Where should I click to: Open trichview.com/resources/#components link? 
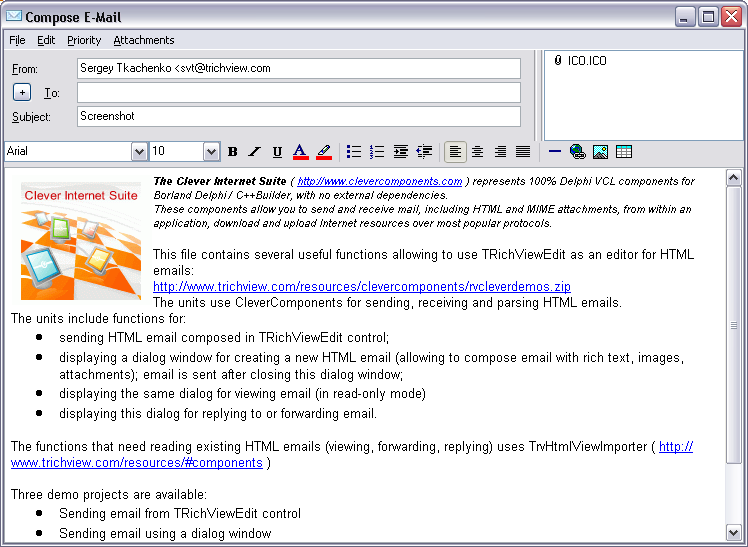137,463
